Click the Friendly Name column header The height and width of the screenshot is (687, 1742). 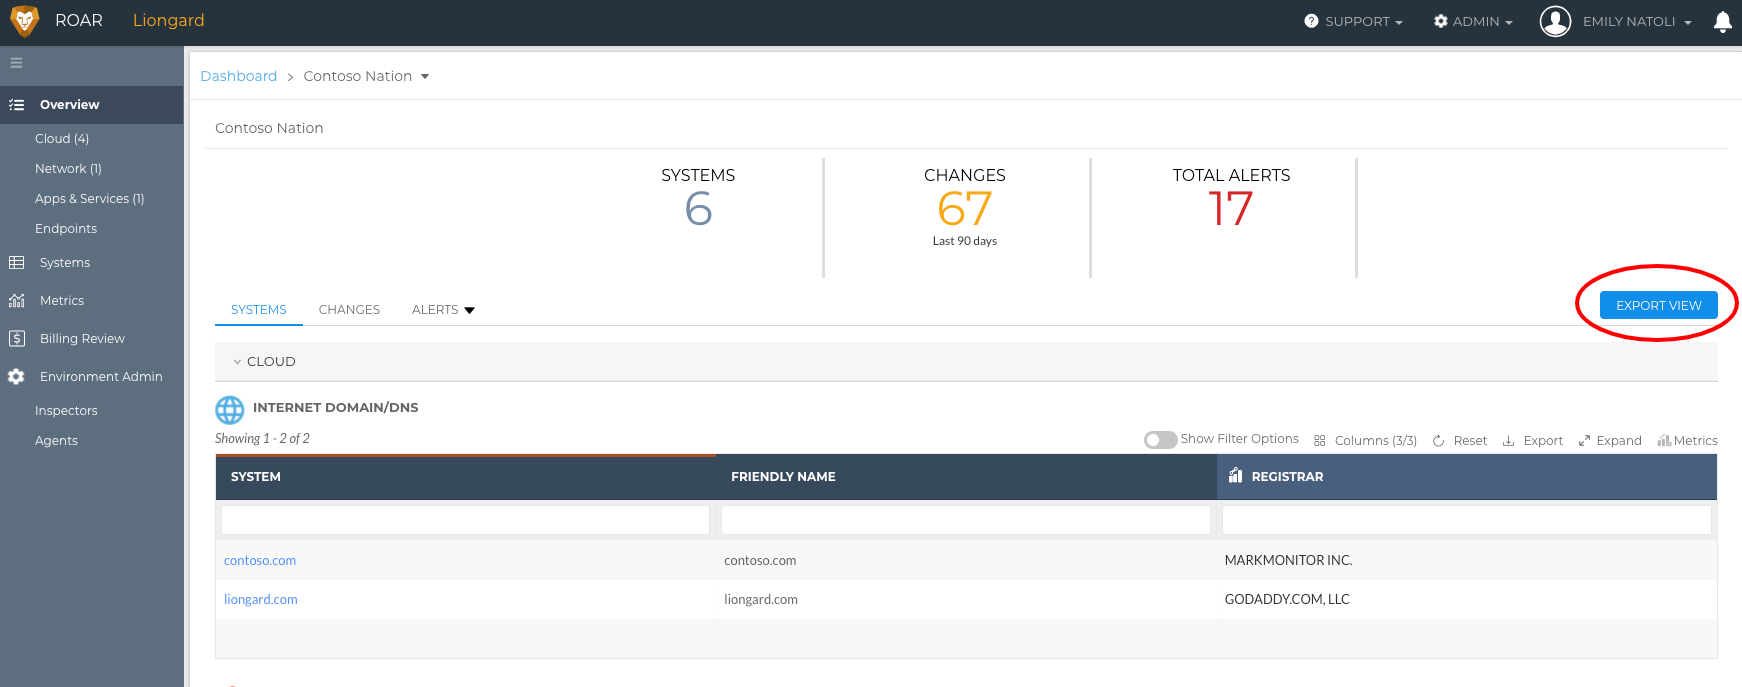point(966,477)
